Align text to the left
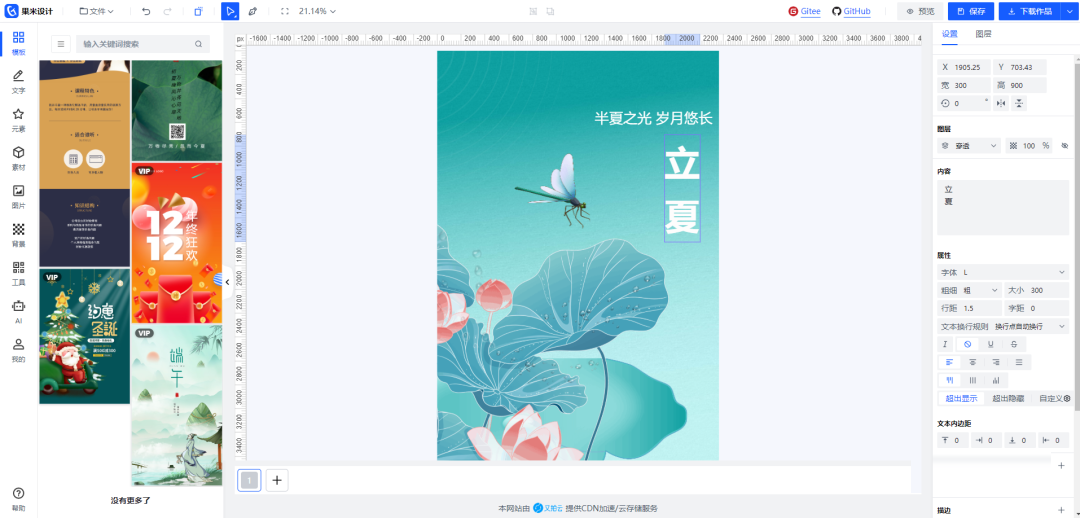The height and width of the screenshot is (518, 1080). coord(949,362)
